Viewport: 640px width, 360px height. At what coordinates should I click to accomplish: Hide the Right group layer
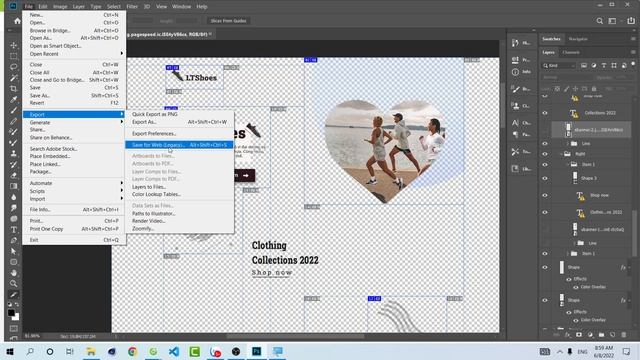[545, 154]
